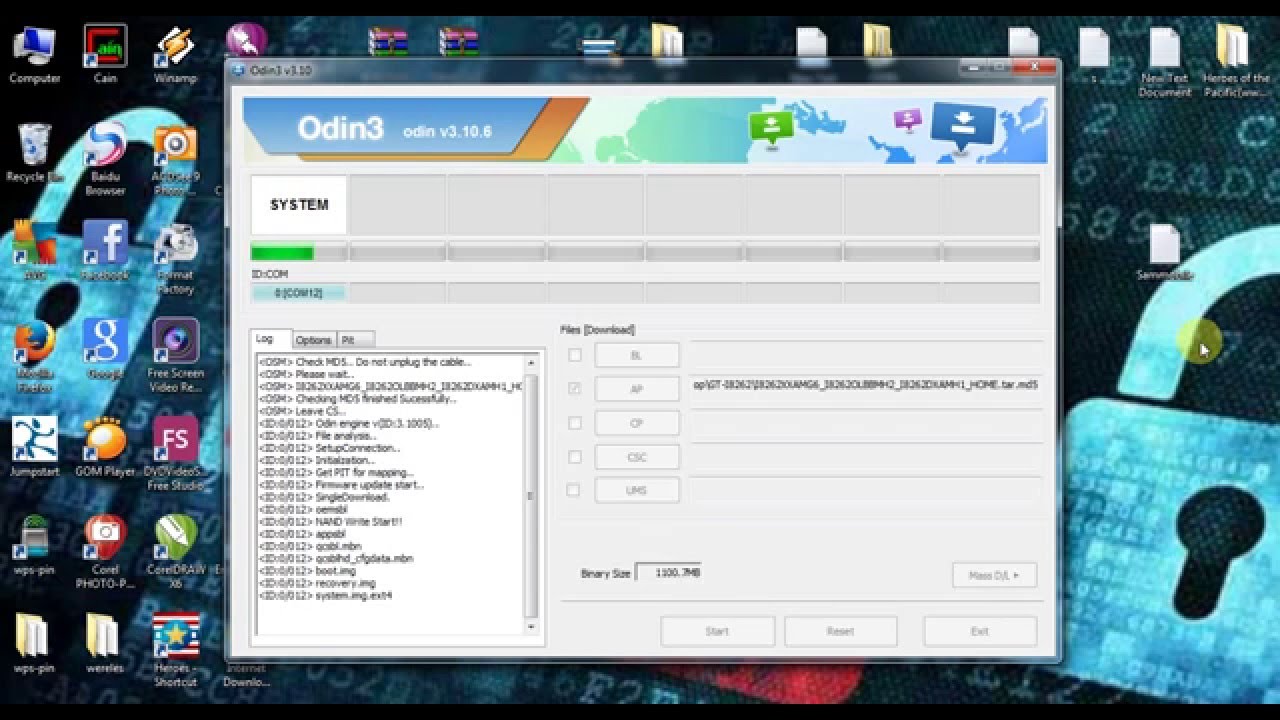Open the wps-pin folder on the desktop
This screenshot has height=720, width=1280.
tap(34, 643)
